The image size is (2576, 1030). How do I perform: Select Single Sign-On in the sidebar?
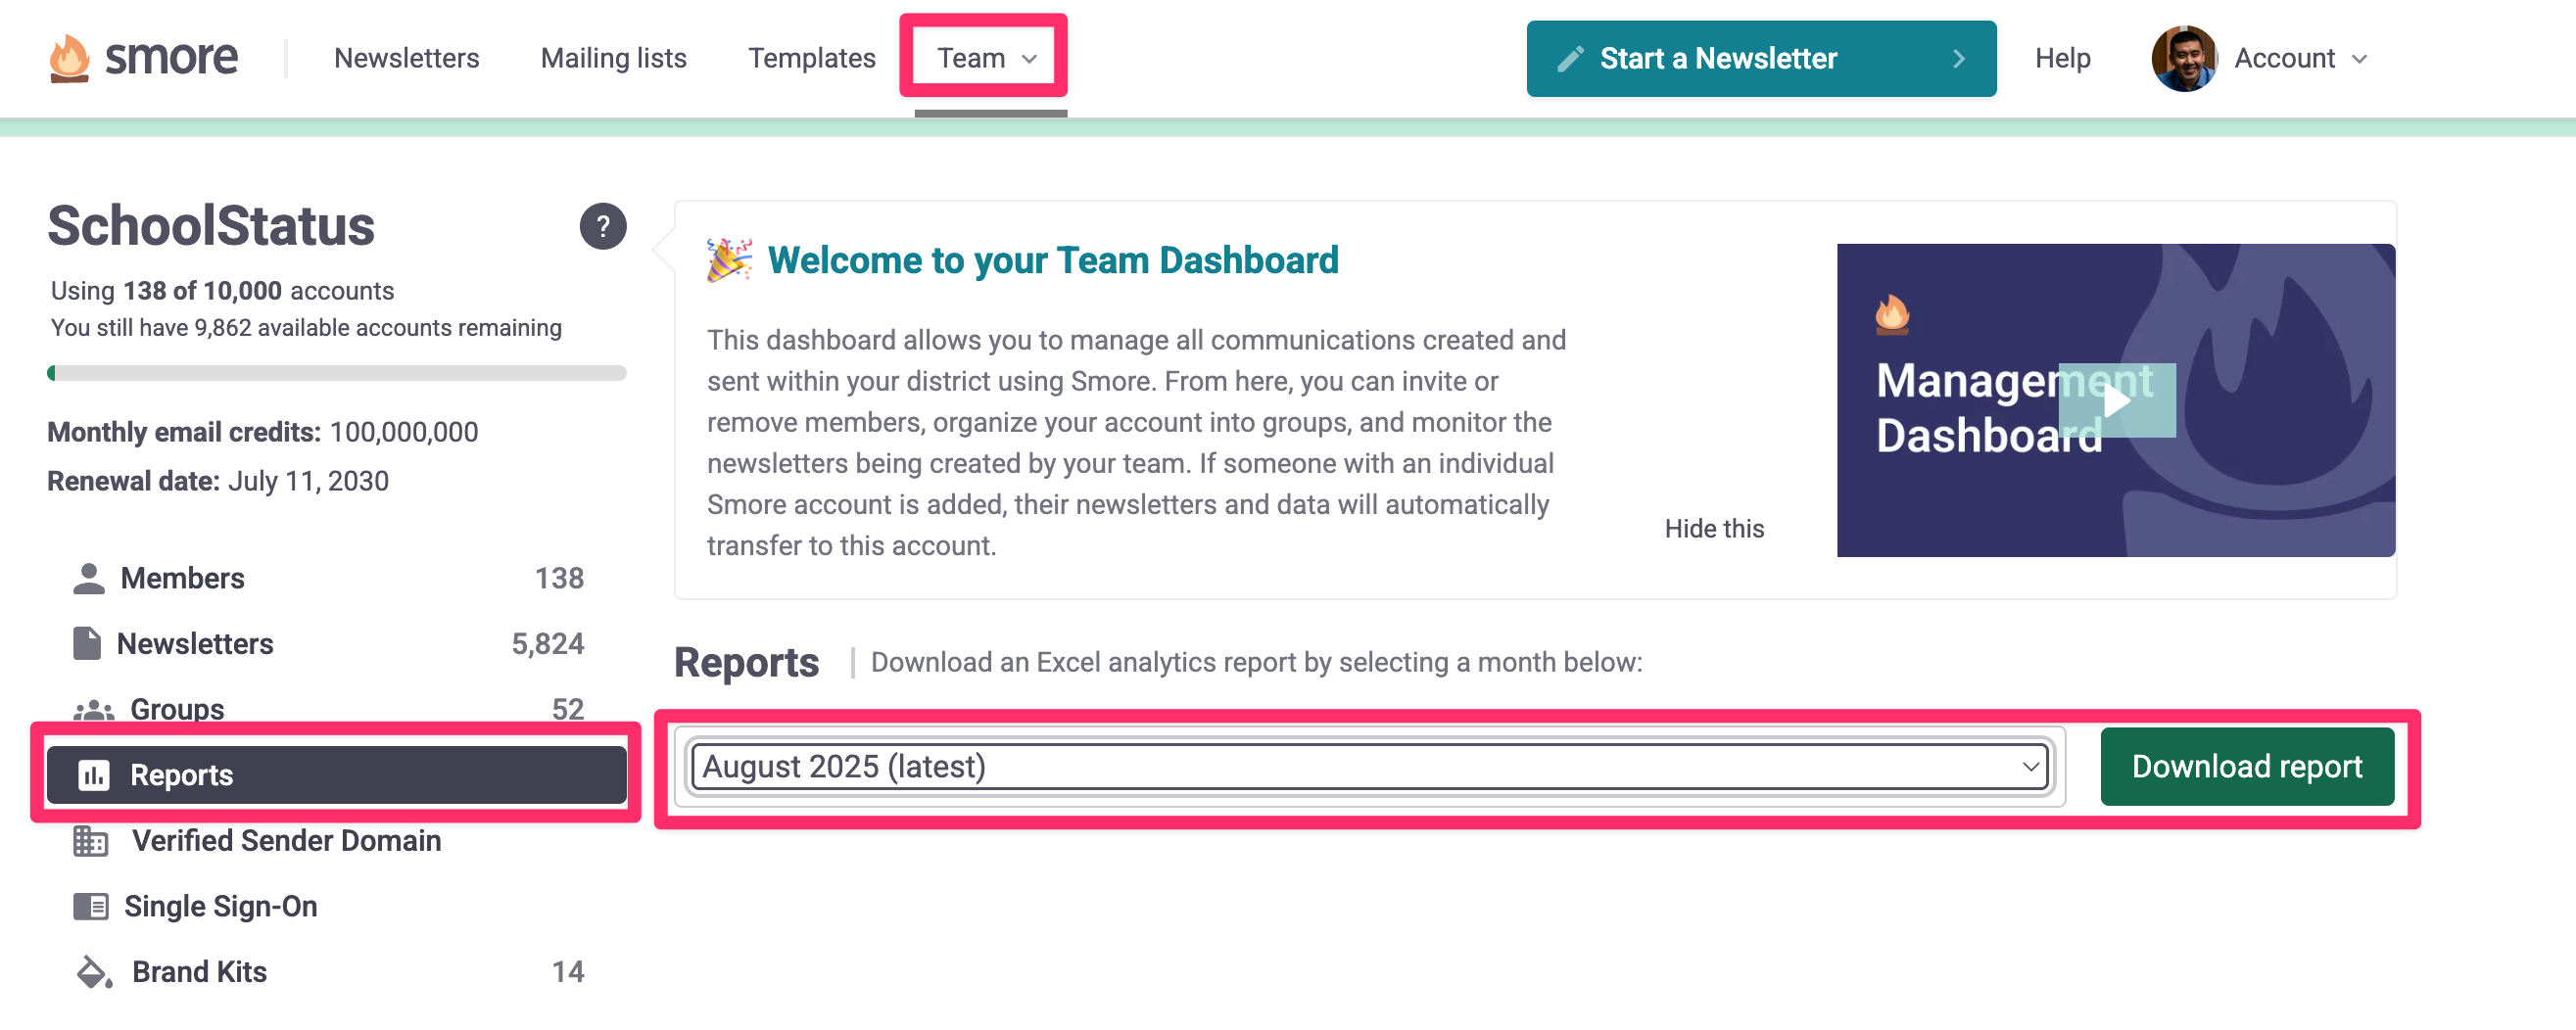click(x=221, y=905)
